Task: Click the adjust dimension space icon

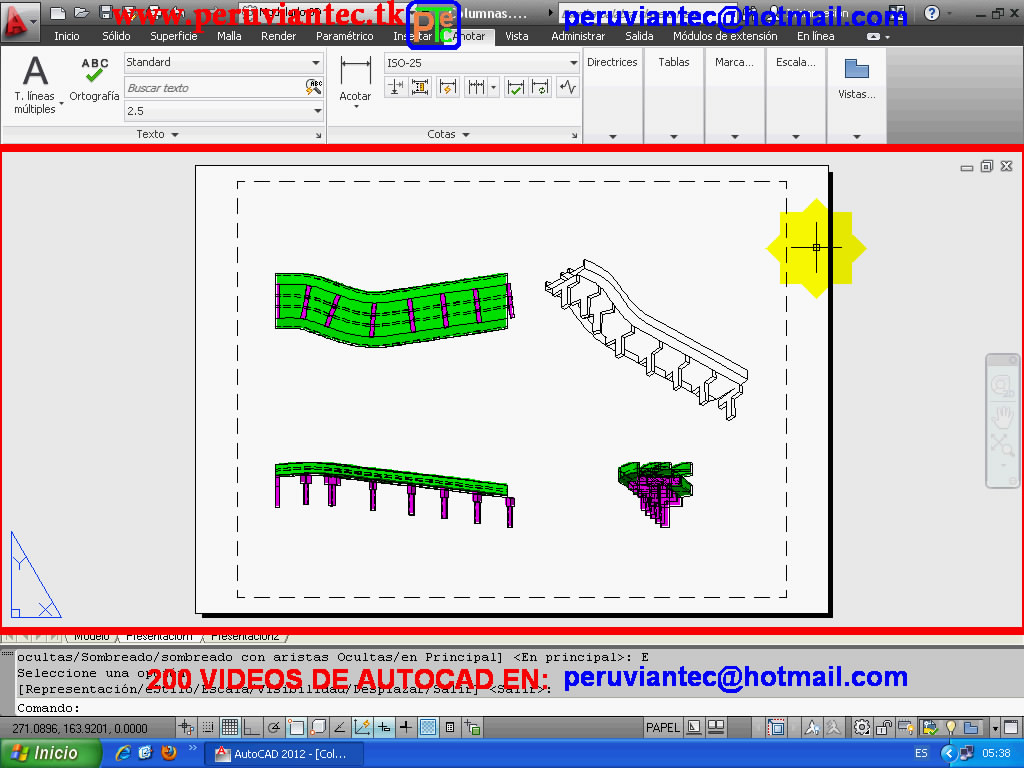Action: [x=420, y=87]
